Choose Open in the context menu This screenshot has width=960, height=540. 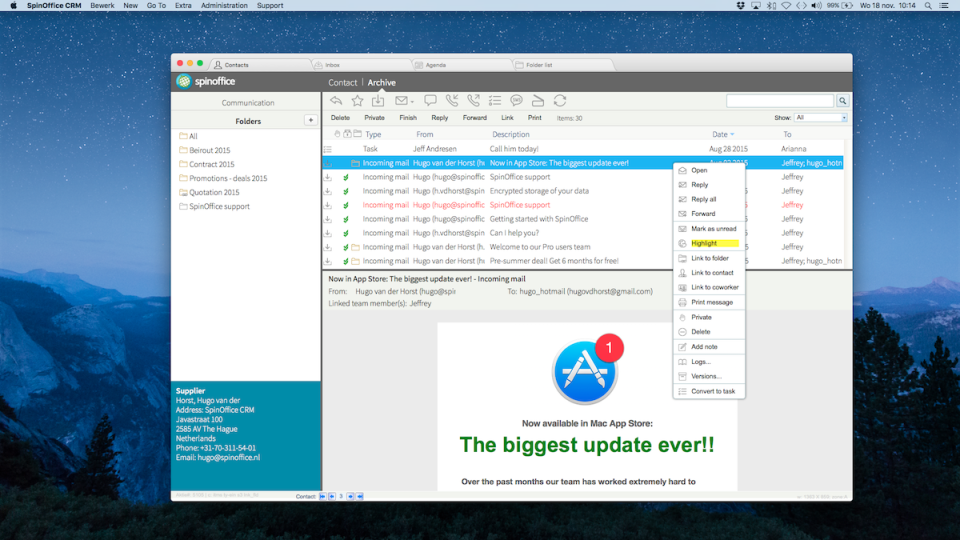point(709,170)
